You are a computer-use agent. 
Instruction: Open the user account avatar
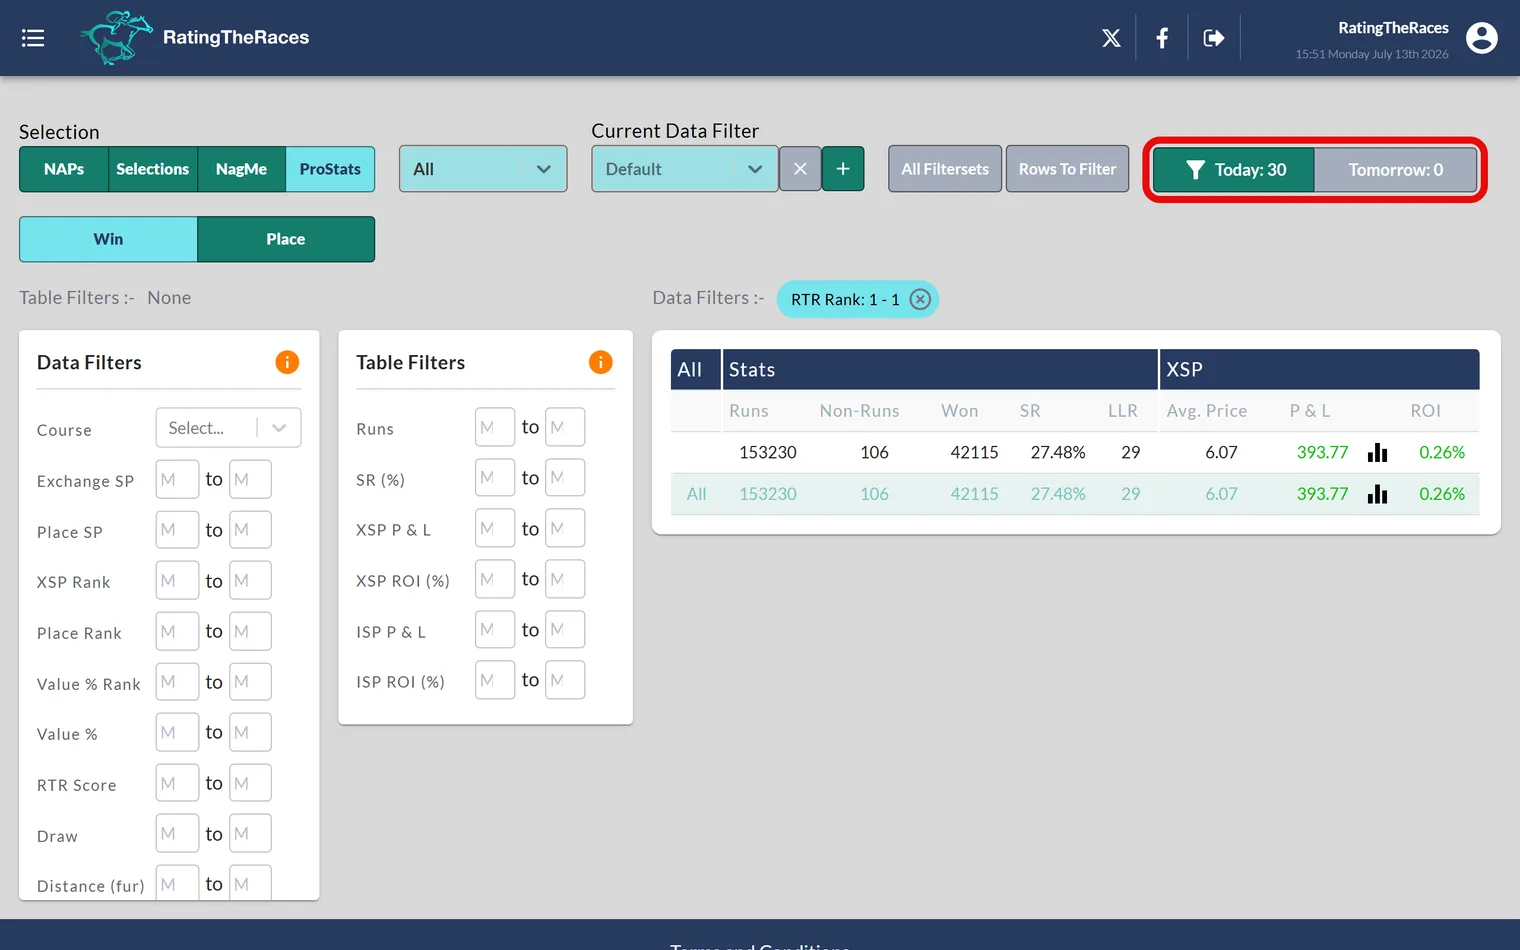pyautogui.click(x=1481, y=38)
